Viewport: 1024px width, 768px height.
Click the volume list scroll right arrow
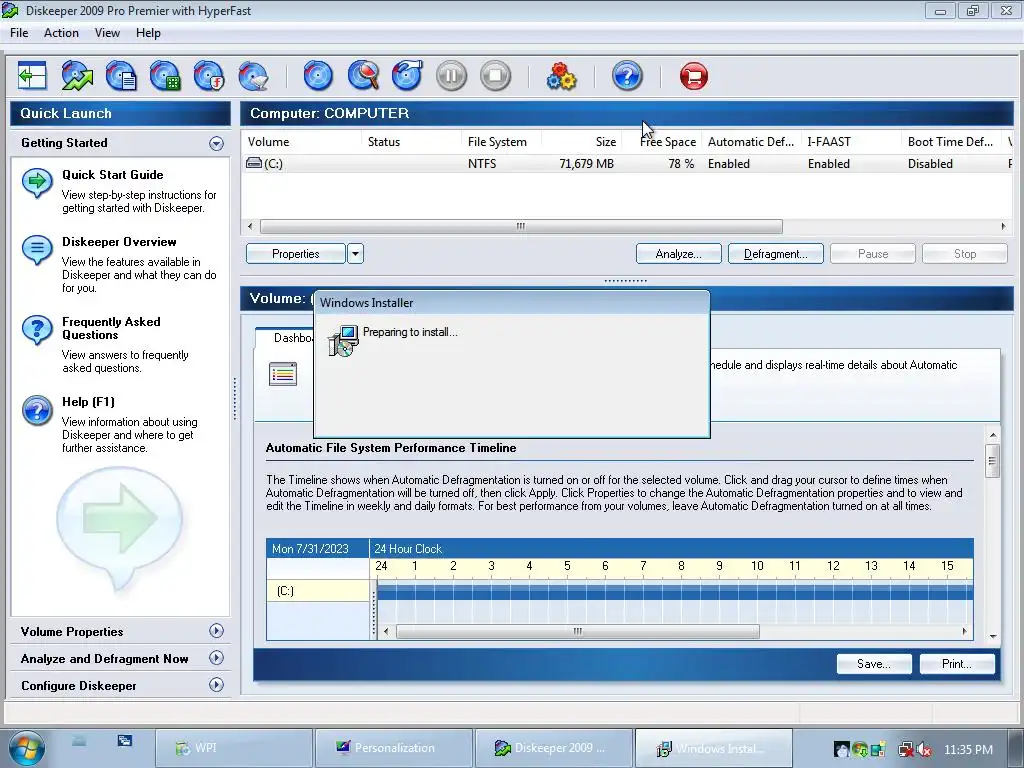pos(1004,227)
